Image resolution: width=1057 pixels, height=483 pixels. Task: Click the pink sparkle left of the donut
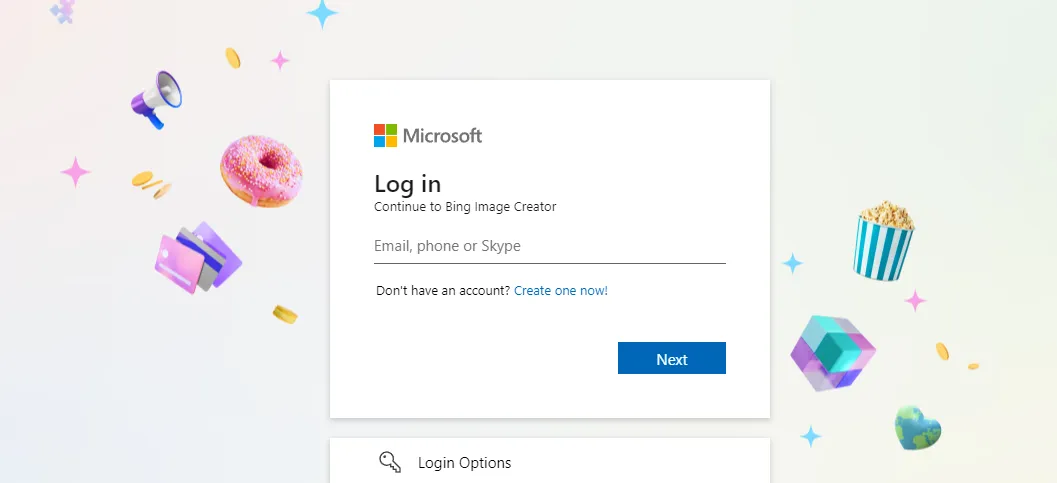tap(76, 172)
